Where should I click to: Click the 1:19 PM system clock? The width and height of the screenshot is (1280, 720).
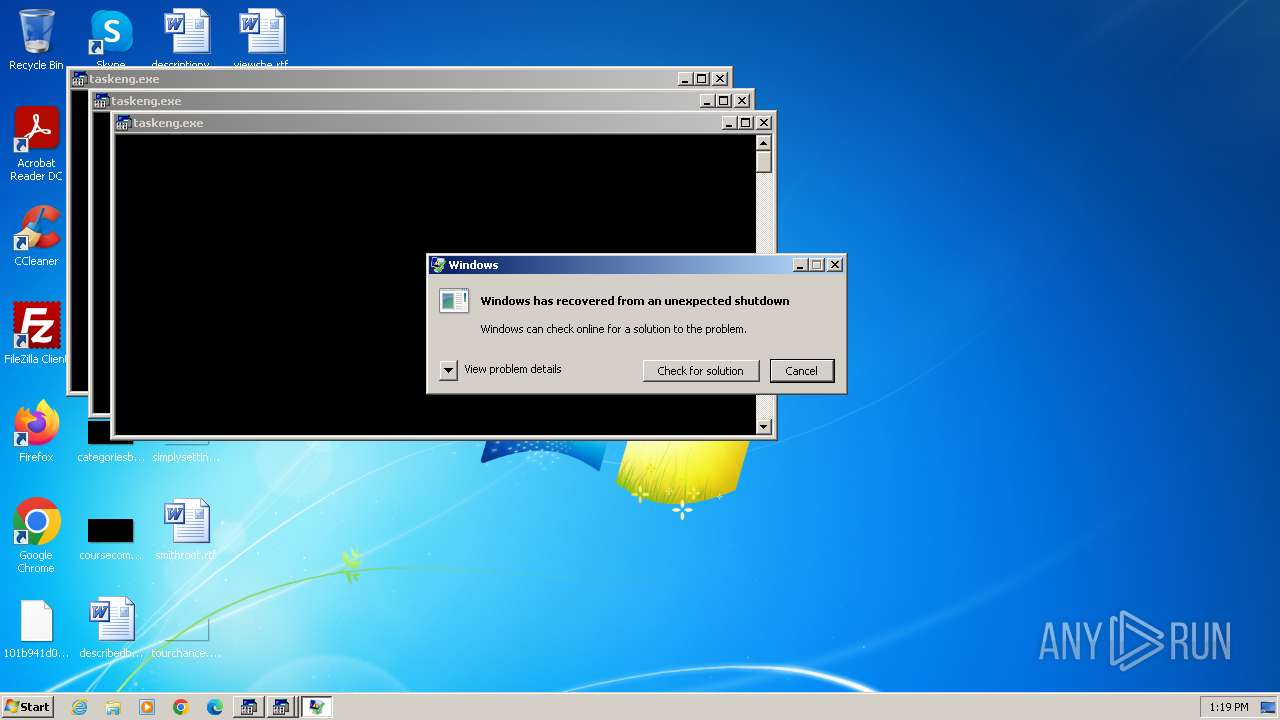pyautogui.click(x=1228, y=707)
